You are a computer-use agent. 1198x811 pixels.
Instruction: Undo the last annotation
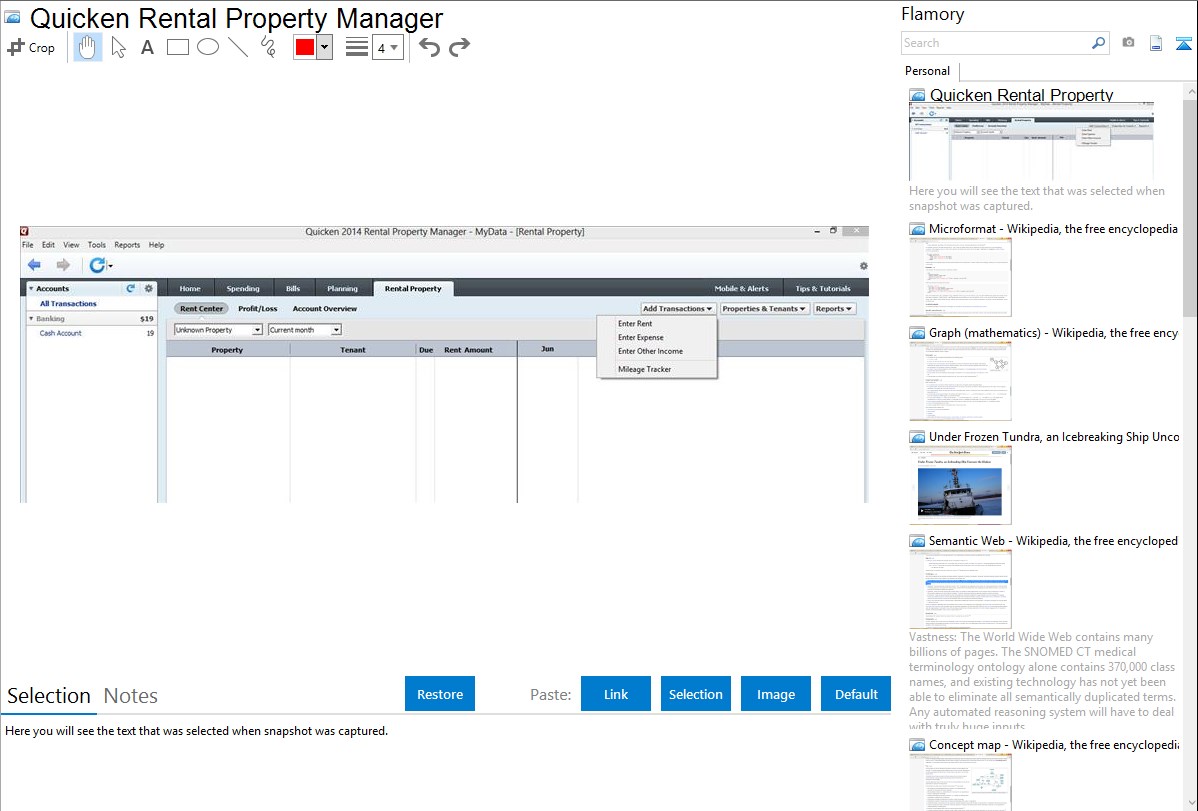(429, 47)
